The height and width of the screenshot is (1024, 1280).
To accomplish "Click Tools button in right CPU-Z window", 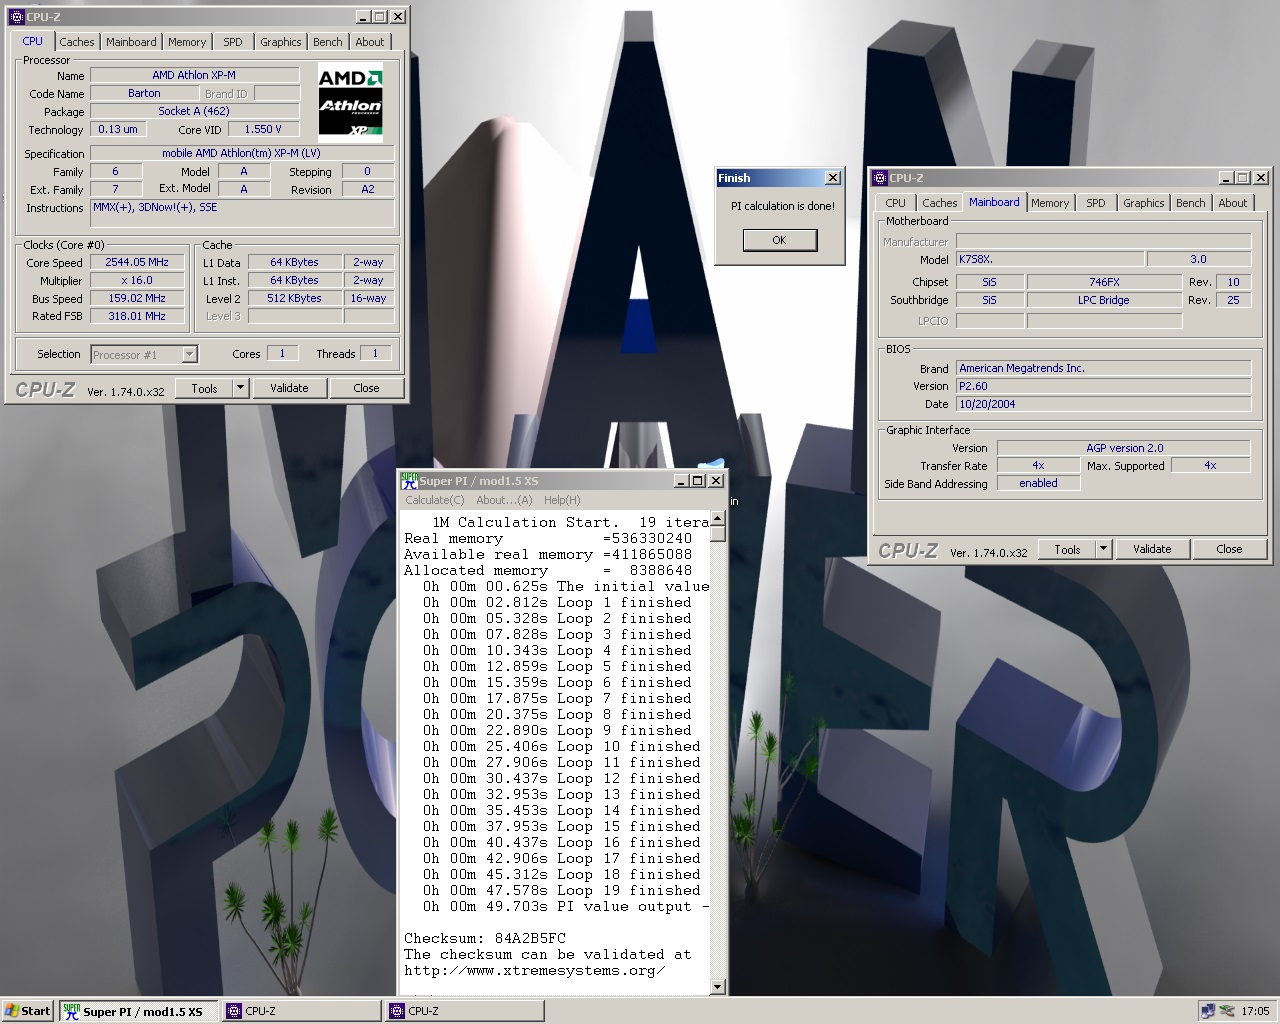I will click(x=1067, y=549).
